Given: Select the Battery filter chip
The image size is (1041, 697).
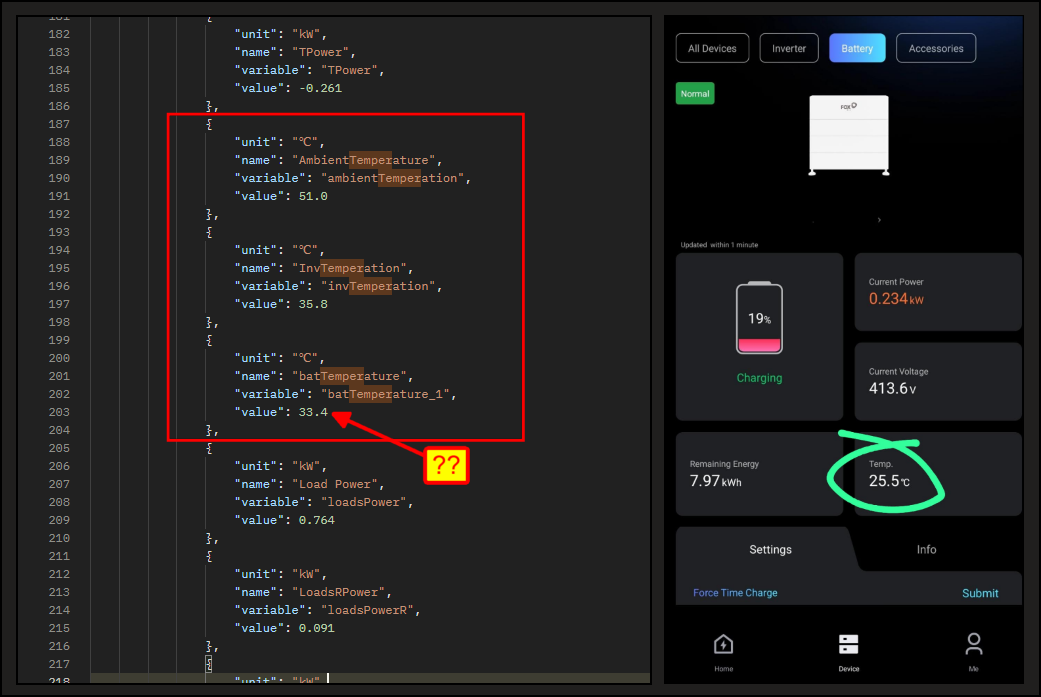Looking at the screenshot, I should tap(857, 48).
